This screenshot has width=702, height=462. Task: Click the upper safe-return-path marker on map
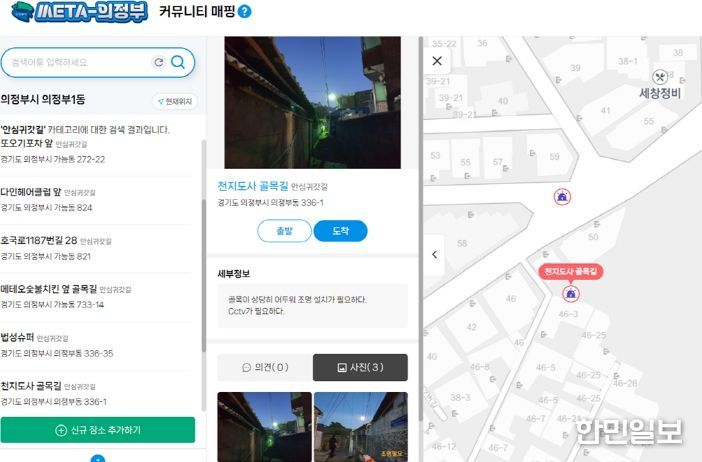coord(562,197)
